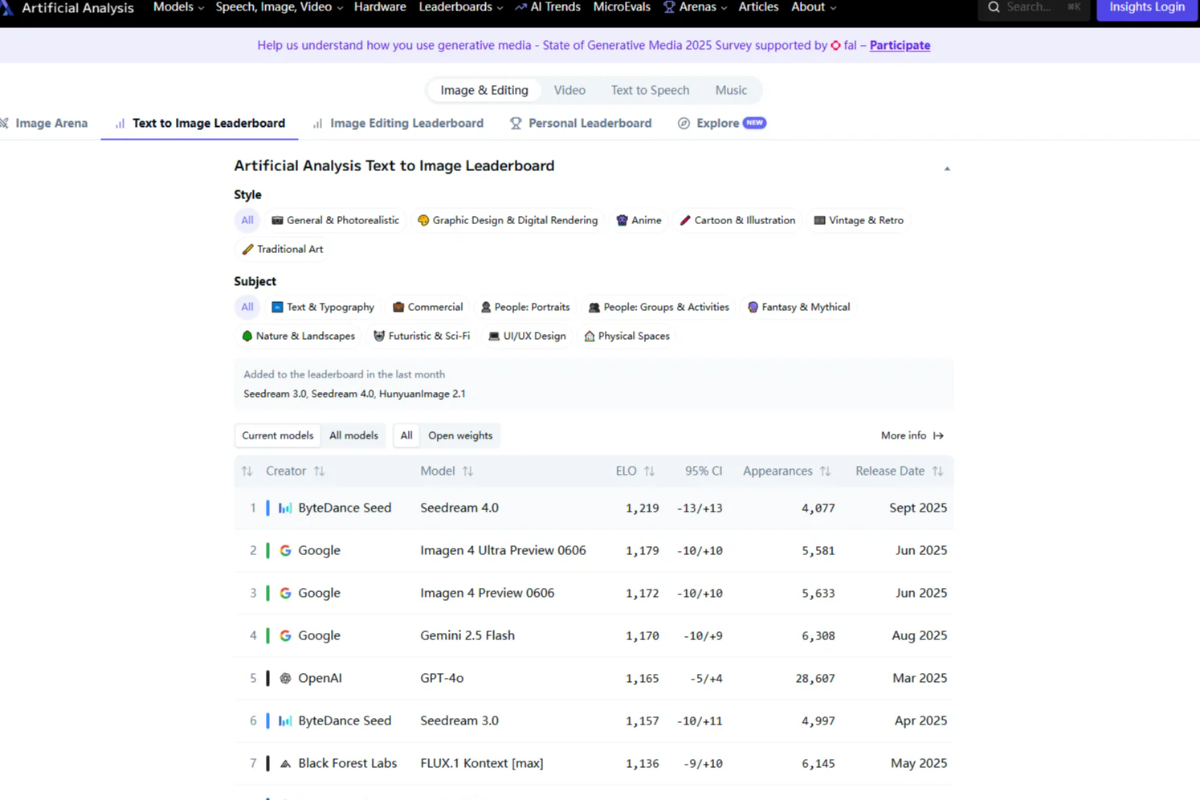The width and height of the screenshot is (1200, 800).
Task: Click the More info link
Action: pyautogui.click(x=912, y=436)
